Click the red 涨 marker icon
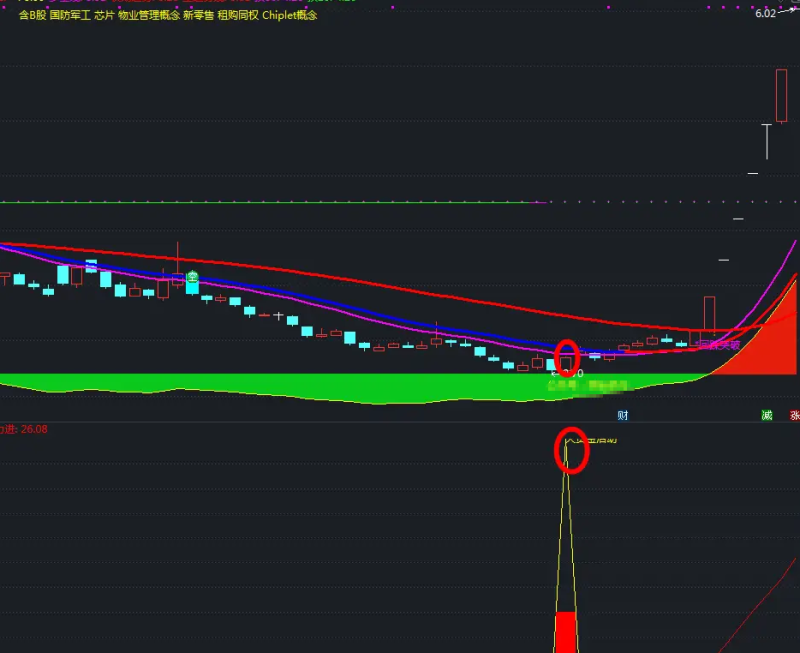The image size is (800, 653). (795, 414)
